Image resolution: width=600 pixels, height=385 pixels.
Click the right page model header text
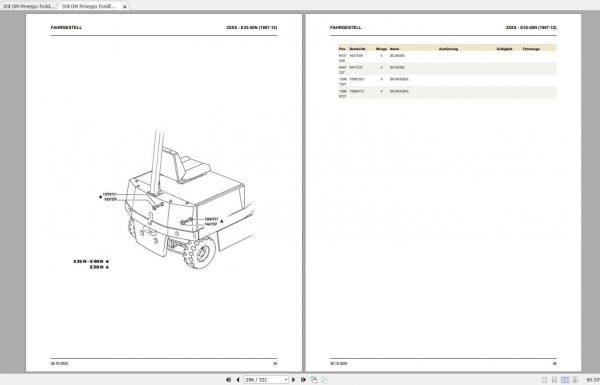[x=531, y=28]
